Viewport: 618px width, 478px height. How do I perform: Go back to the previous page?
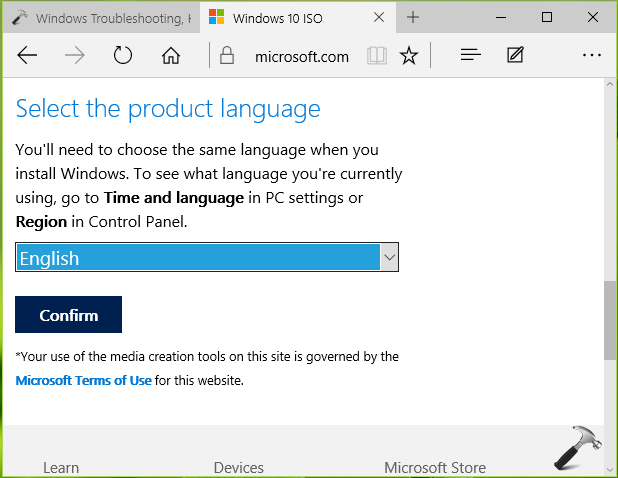click(27, 55)
